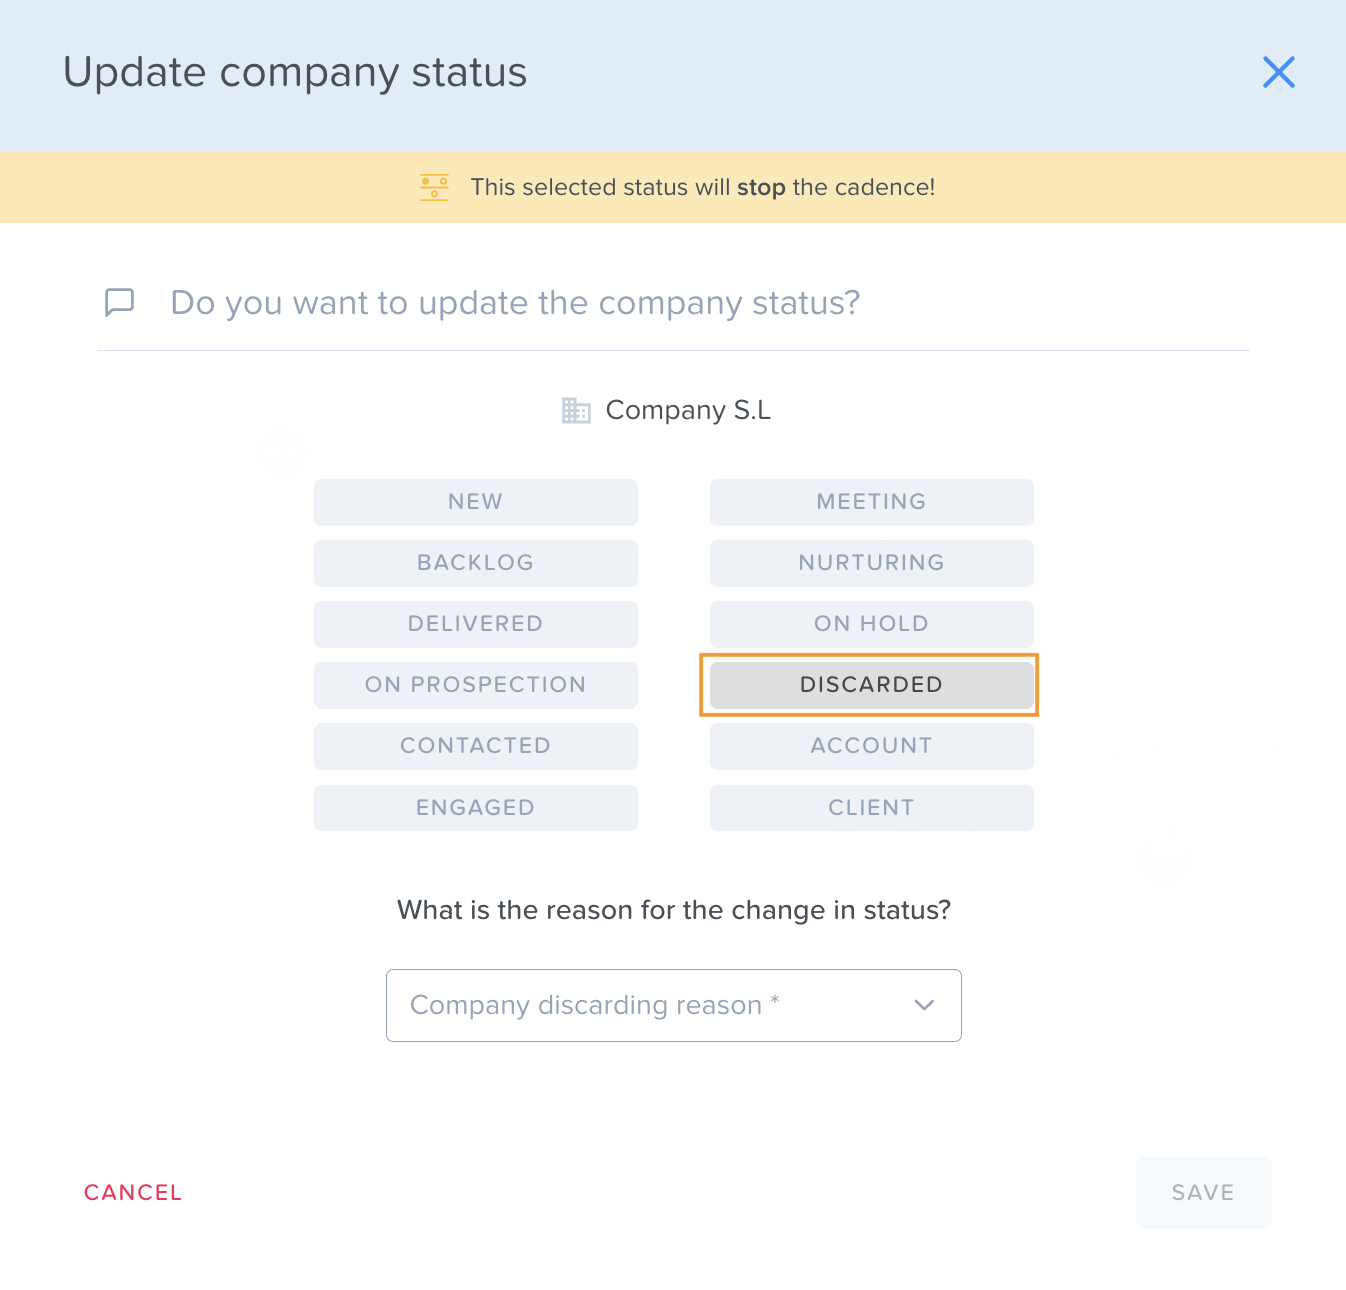The height and width of the screenshot is (1290, 1346).
Task: Pick the ENGAGED status
Action: coord(476,808)
